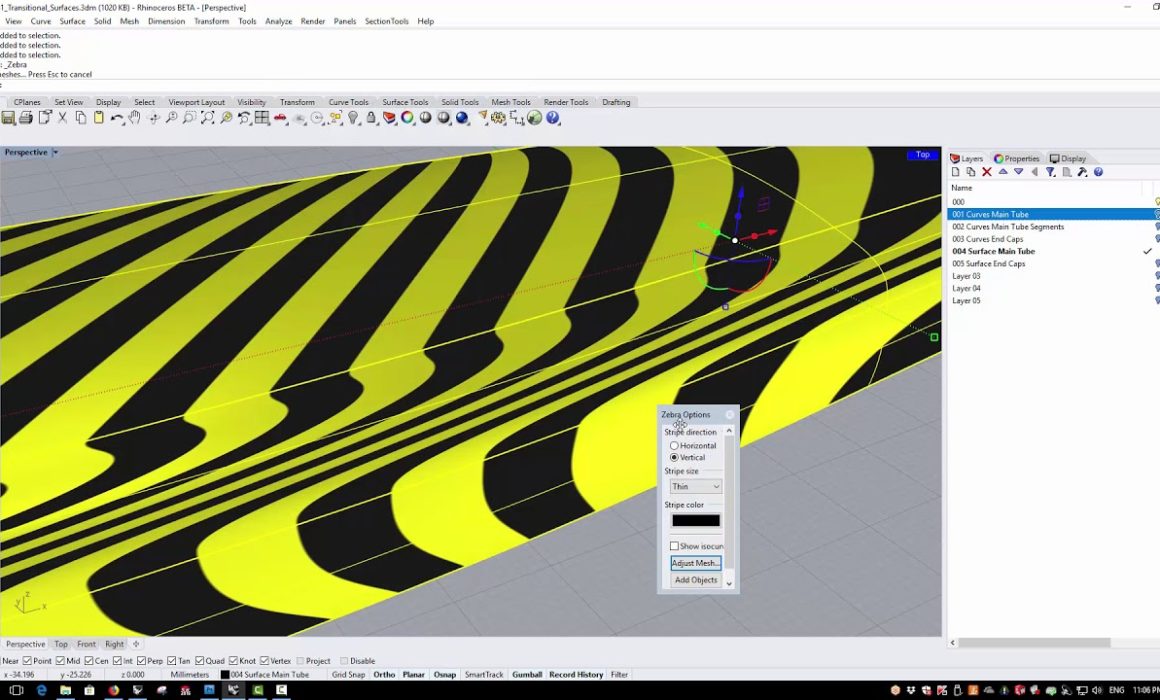Image resolution: width=1160 pixels, height=700 pixels.
Task: Click the padlock Lock objects icon
Action: point(371,118)
